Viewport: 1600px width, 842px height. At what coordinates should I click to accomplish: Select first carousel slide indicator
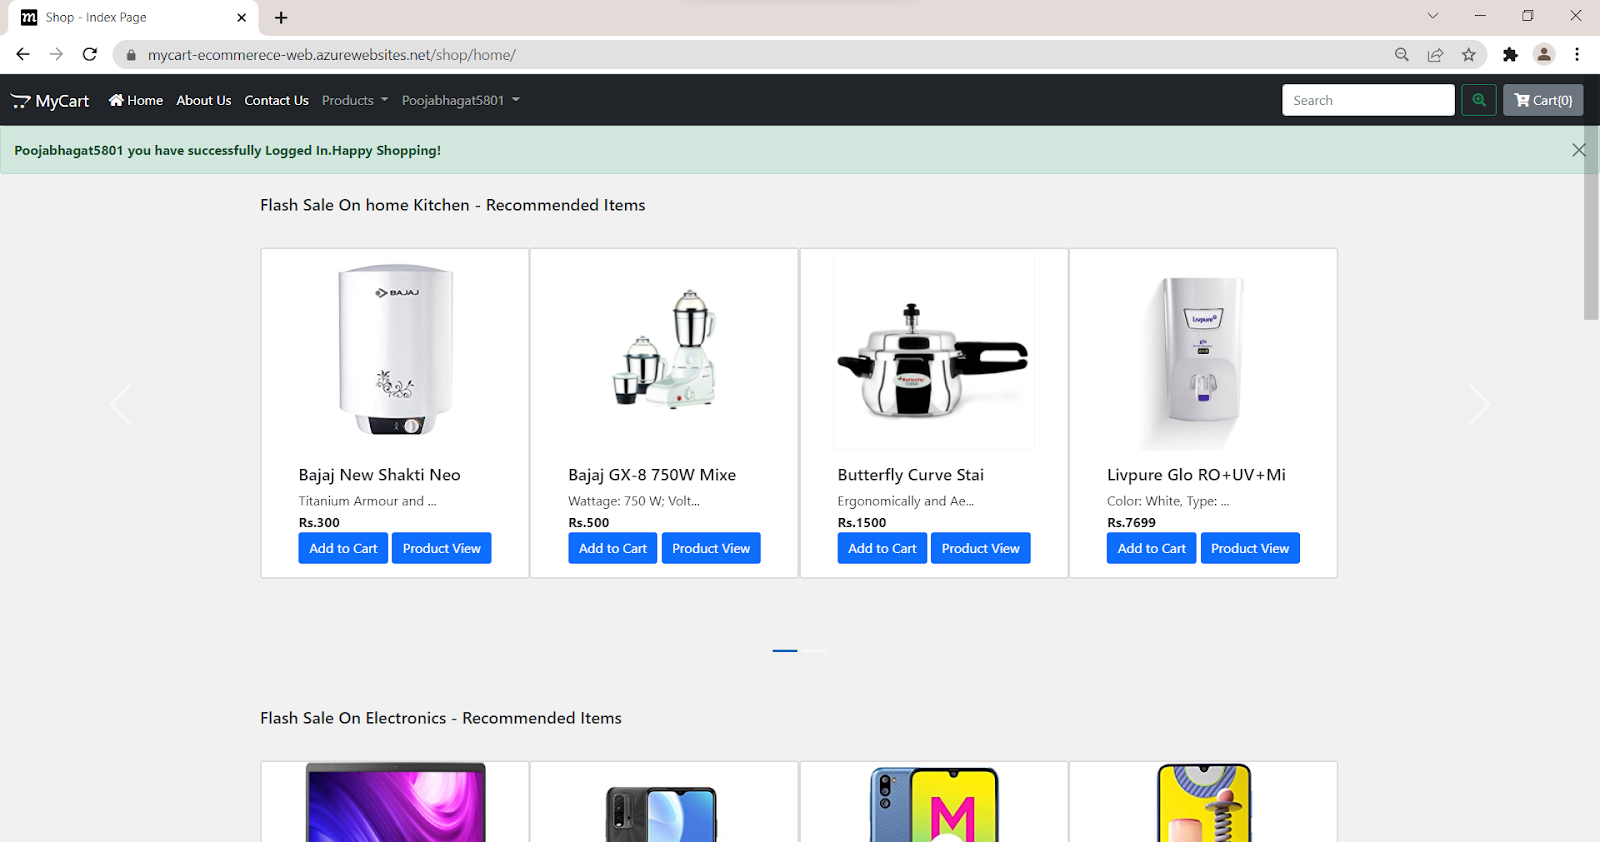click(785, 651)
